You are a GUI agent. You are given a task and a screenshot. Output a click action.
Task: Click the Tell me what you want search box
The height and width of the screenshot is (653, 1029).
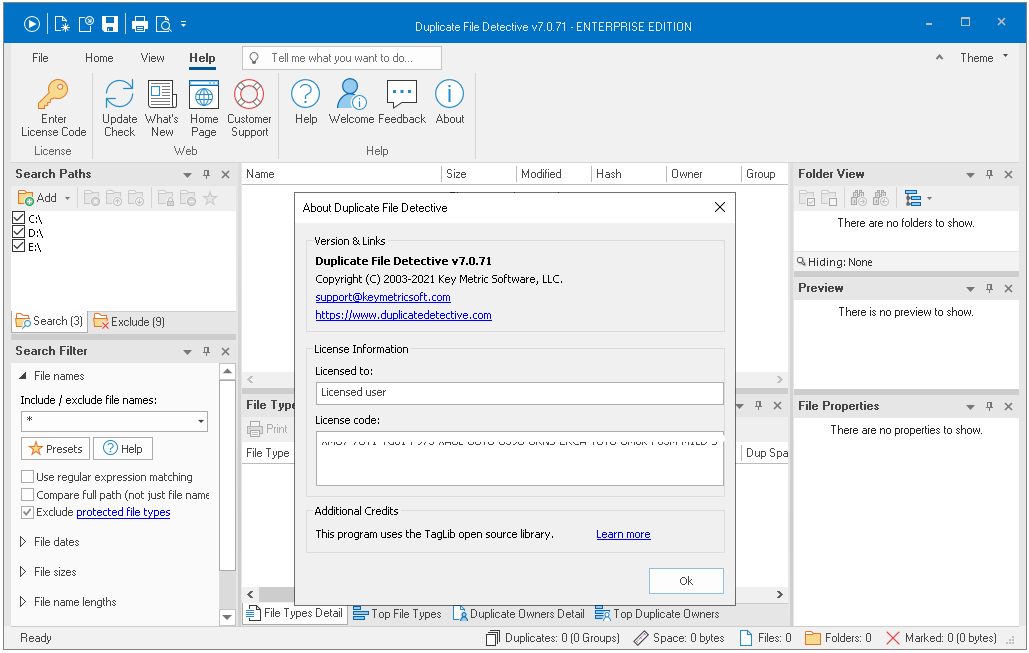[342, 58]
